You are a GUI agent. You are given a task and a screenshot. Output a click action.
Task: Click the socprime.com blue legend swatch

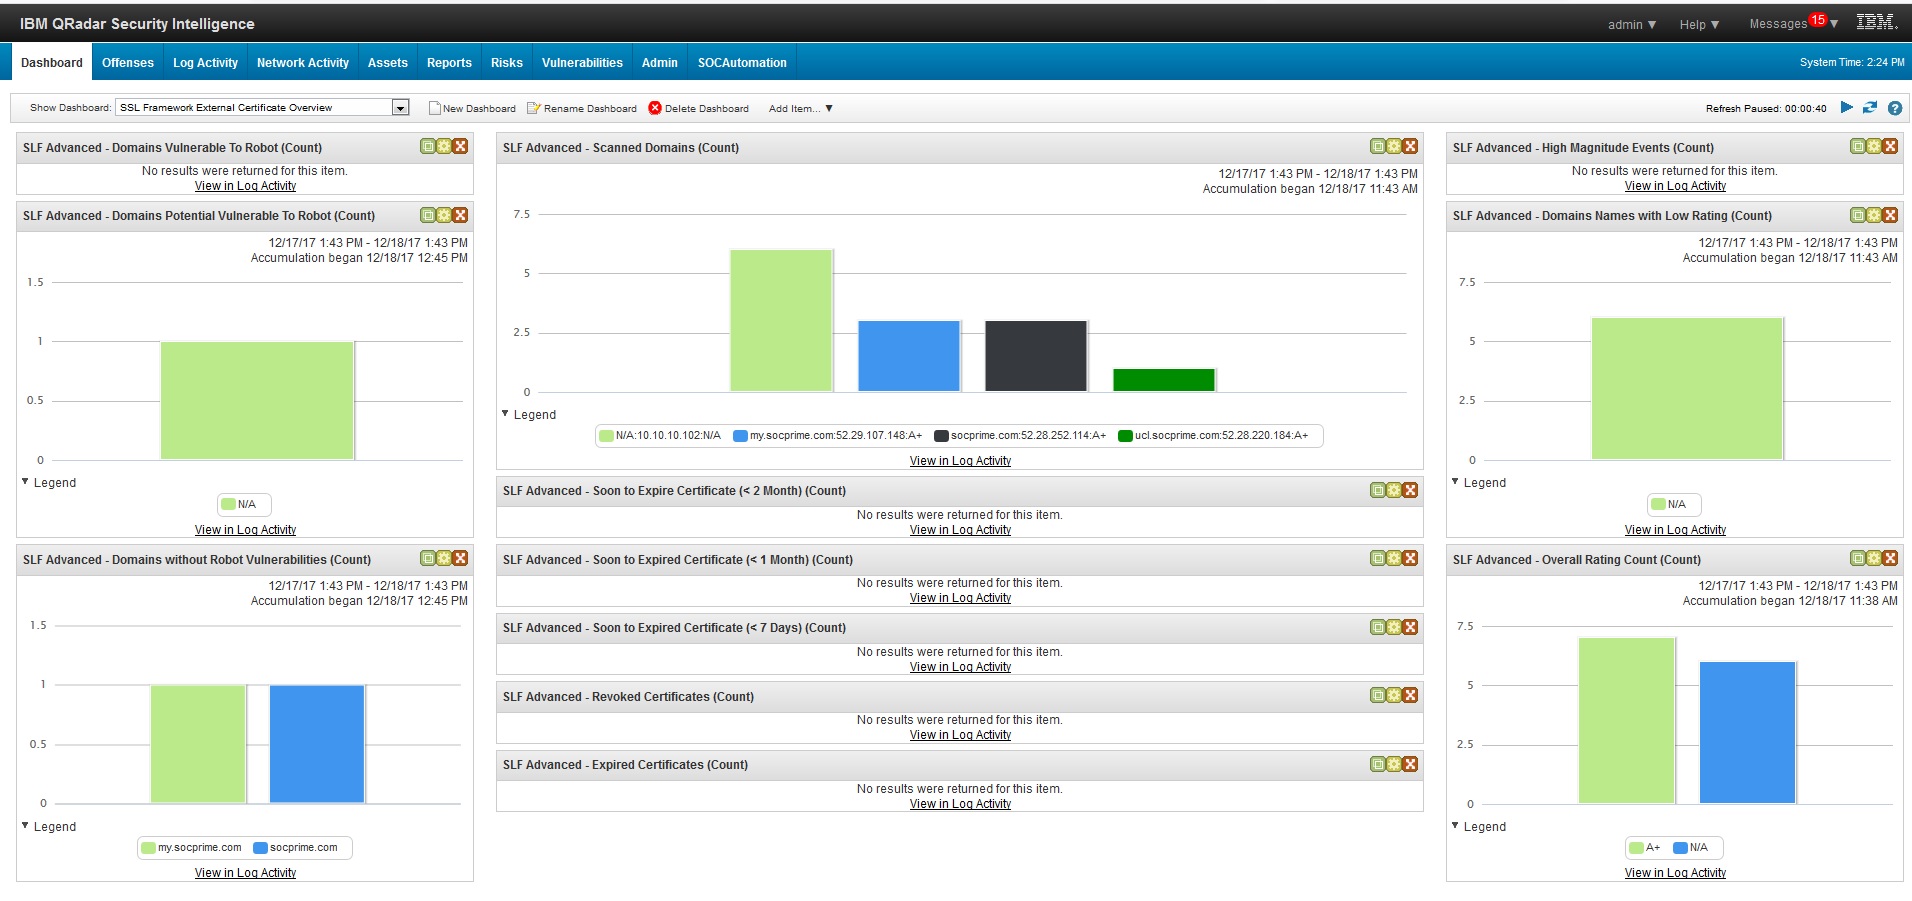click(261, 848)
